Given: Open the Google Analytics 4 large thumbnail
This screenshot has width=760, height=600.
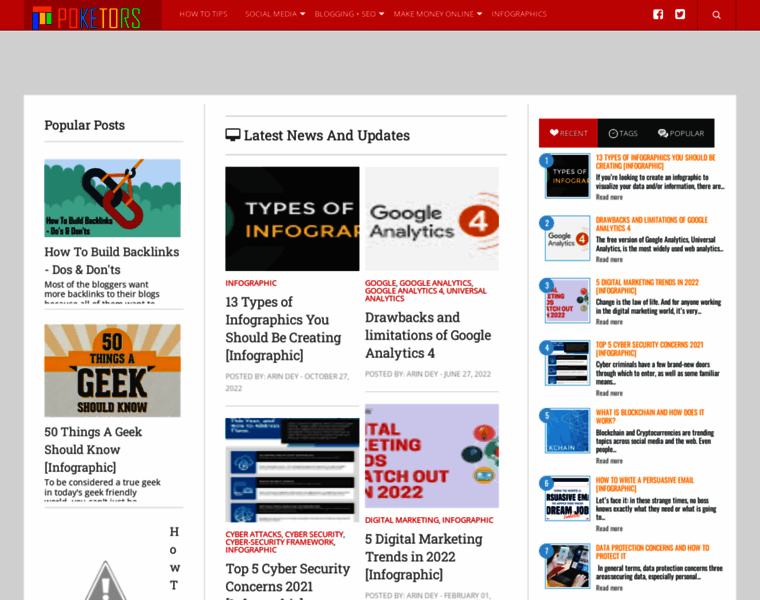Looking at the screenshot, I should tap(432, 219).
